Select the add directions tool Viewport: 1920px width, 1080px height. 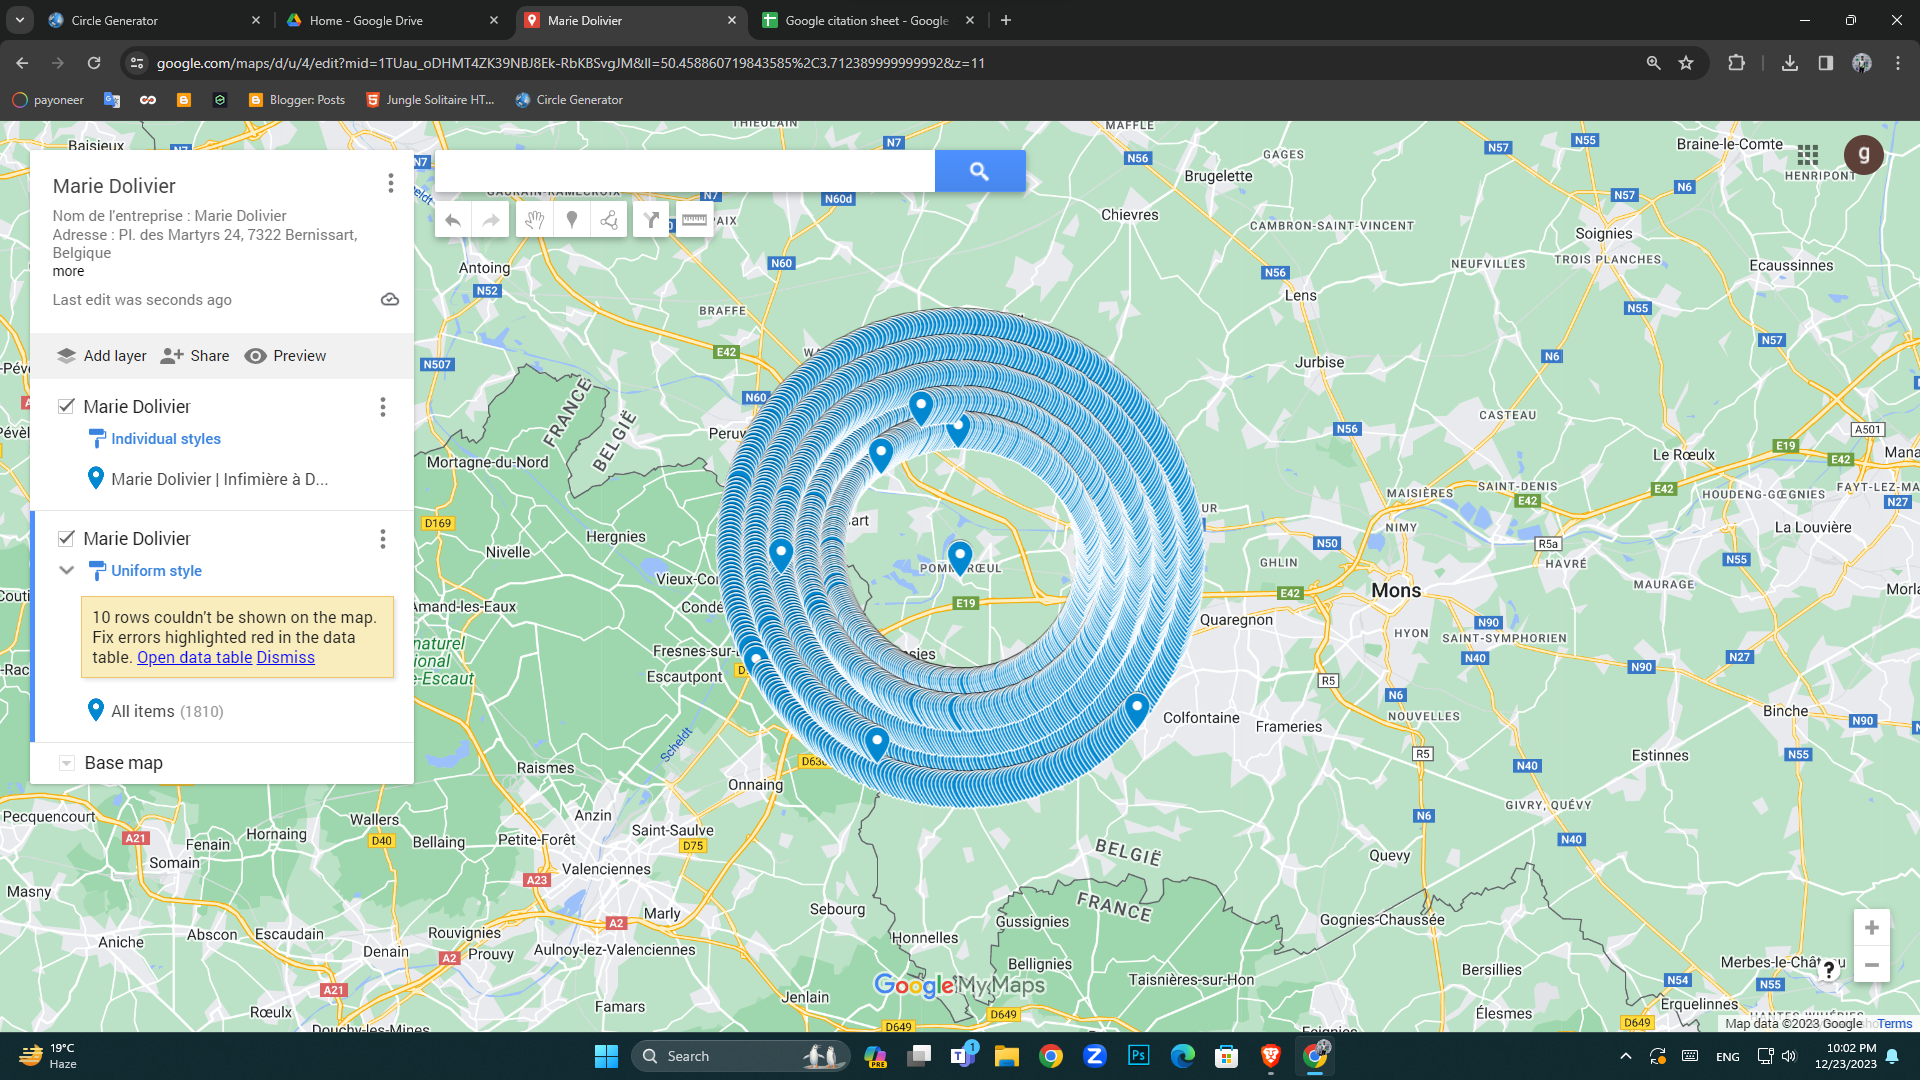point(651,220)
